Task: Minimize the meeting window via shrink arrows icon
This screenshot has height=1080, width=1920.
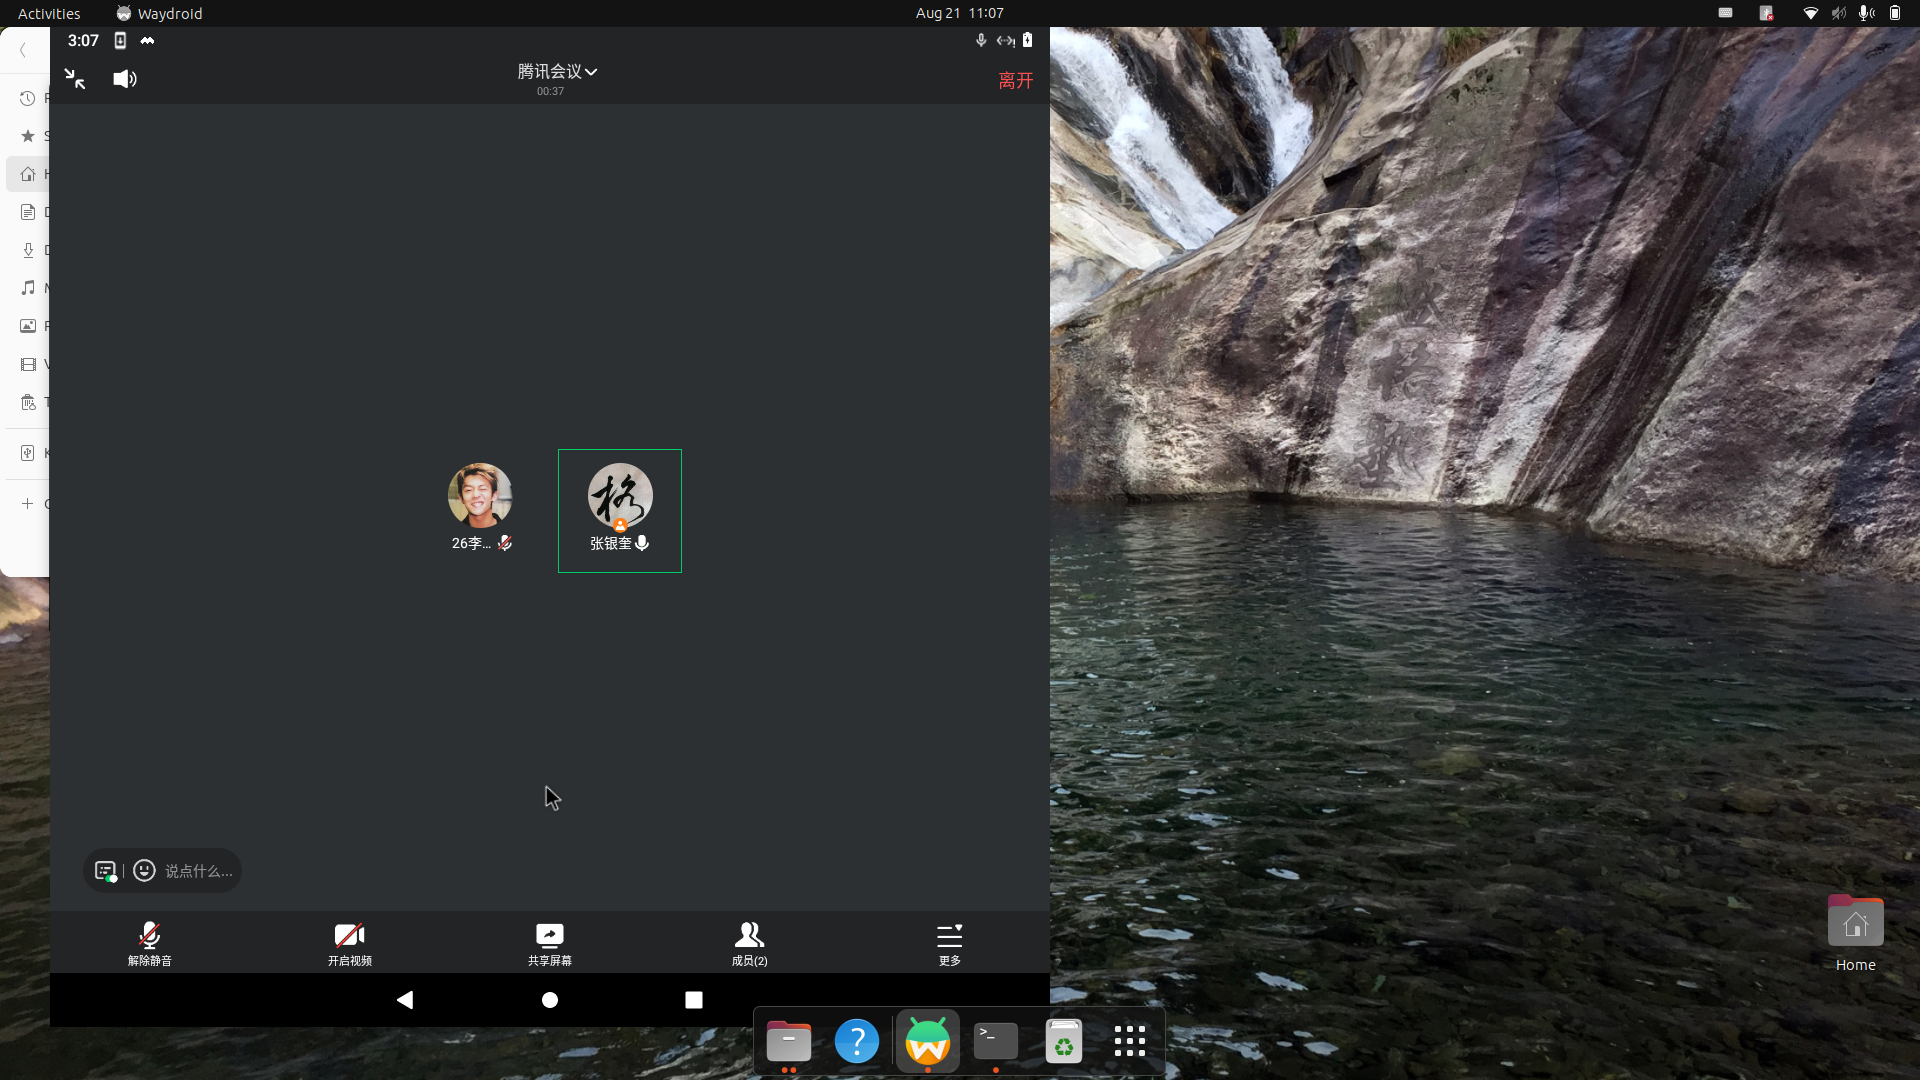Action: pyautogui.click(x=75, y=79)
